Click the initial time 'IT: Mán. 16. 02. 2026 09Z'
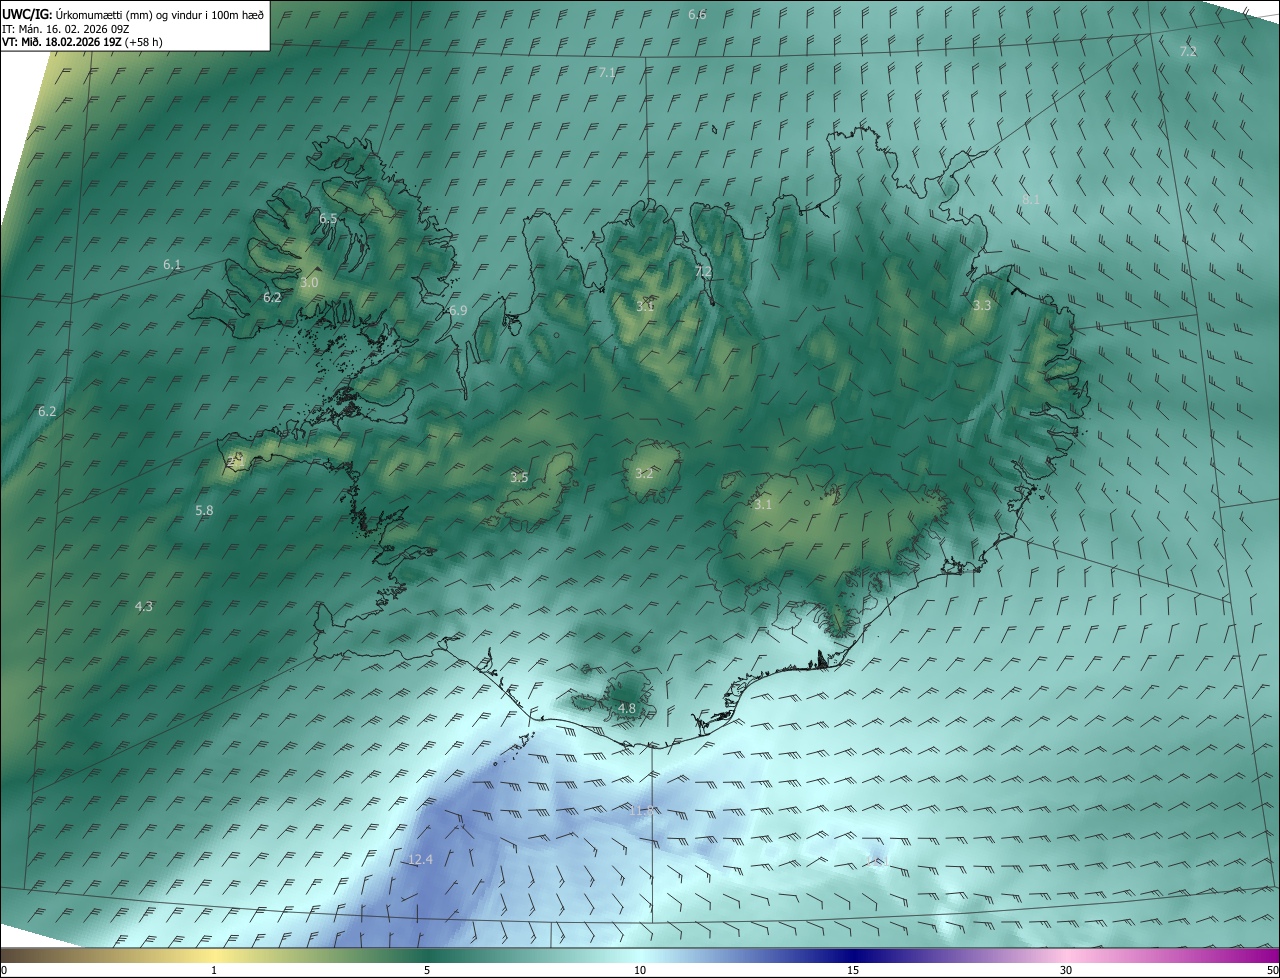 68,29
